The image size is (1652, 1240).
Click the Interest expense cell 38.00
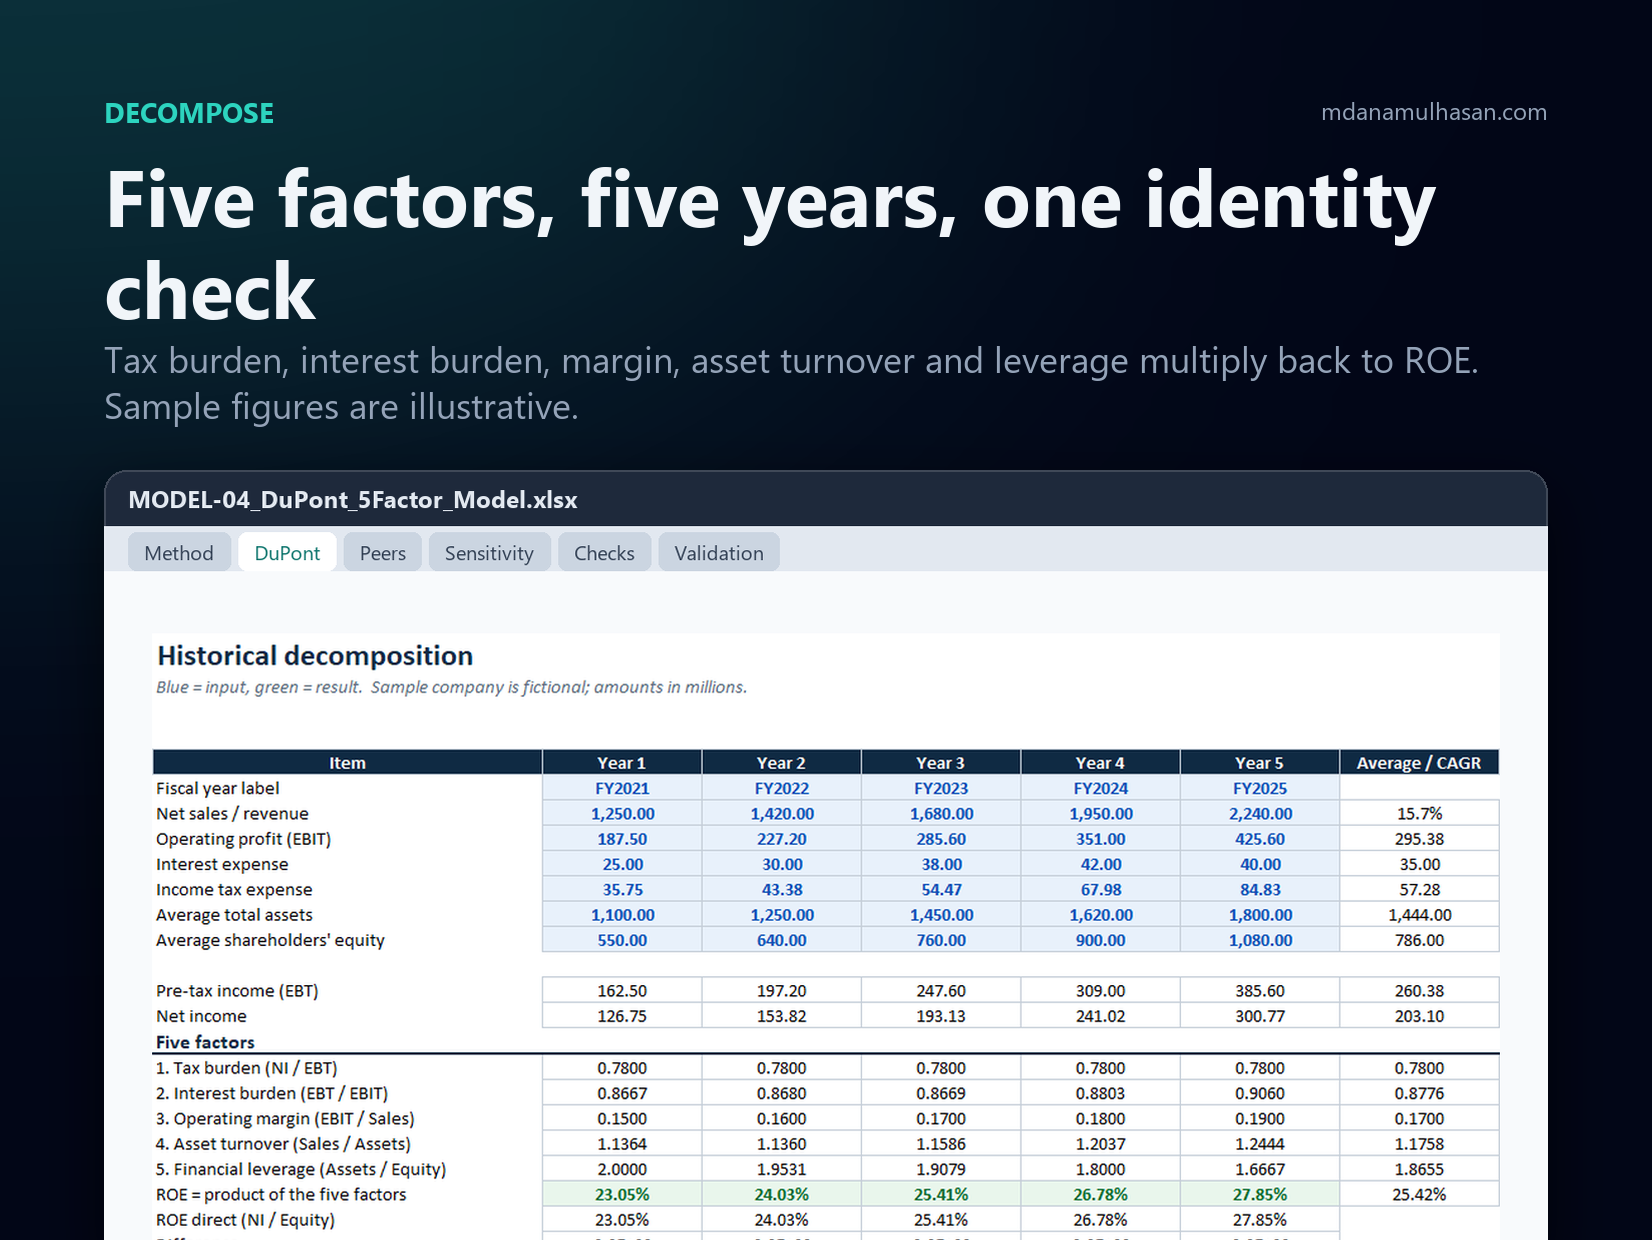point(941,864)
